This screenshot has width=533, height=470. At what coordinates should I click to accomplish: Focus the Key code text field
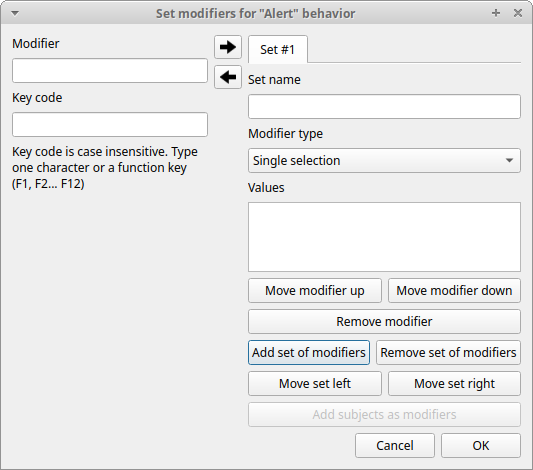click(x=110, y=124)
